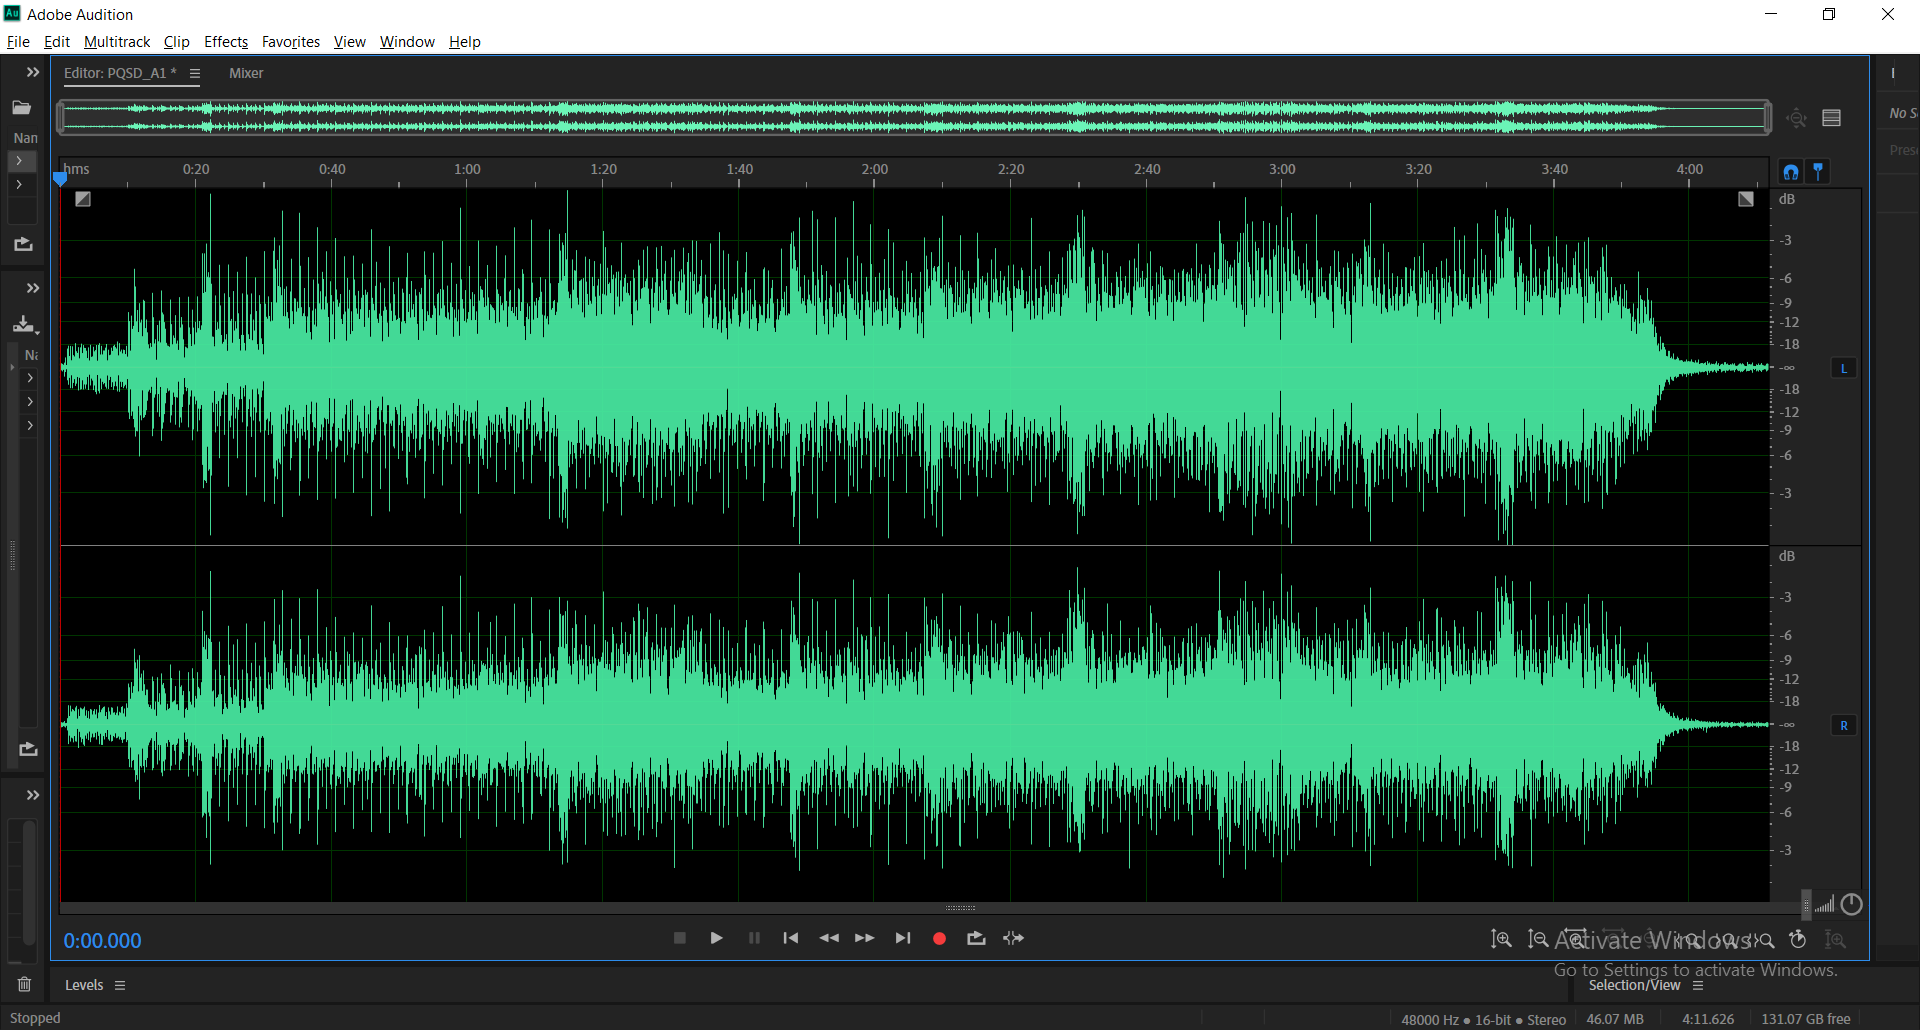Move playhead to previous with transport button
The width and height of the screenshot is (1920, 1030).
[791, 938]
